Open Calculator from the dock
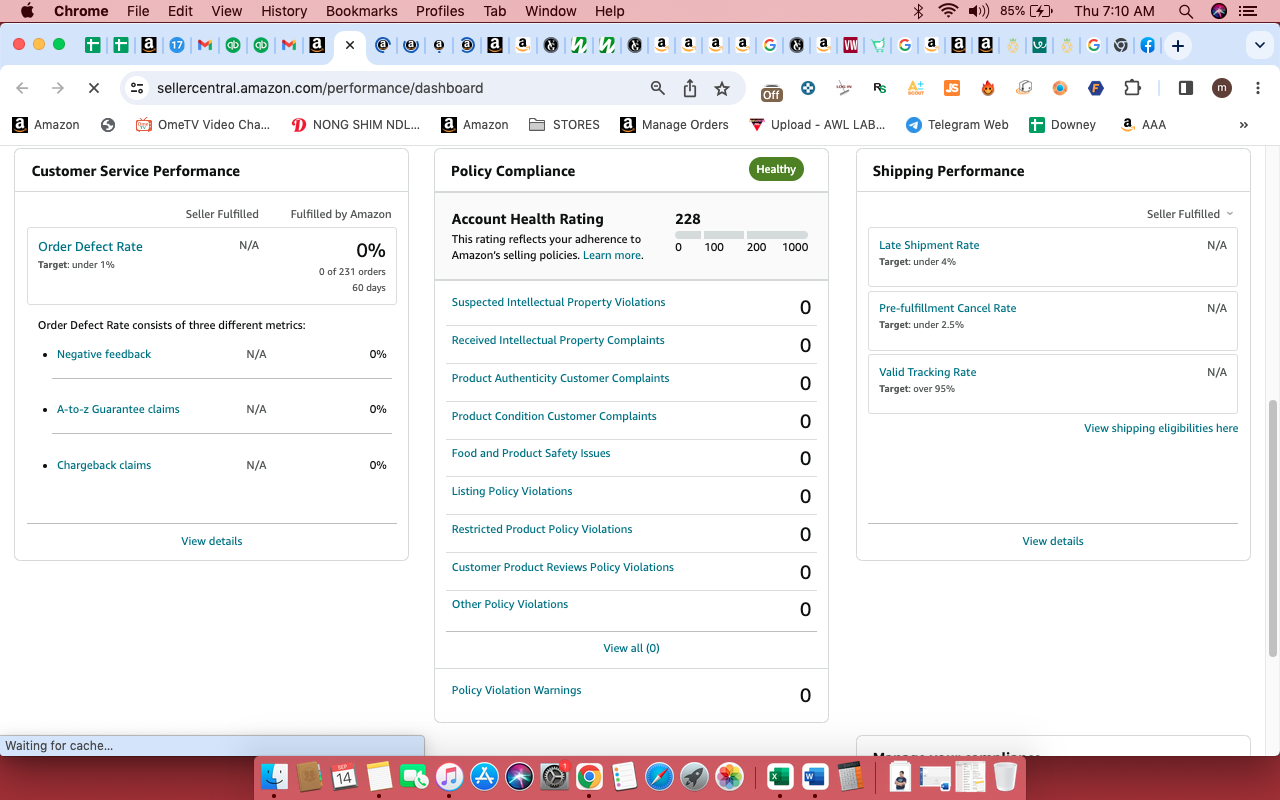 click(x=850, y=776)
